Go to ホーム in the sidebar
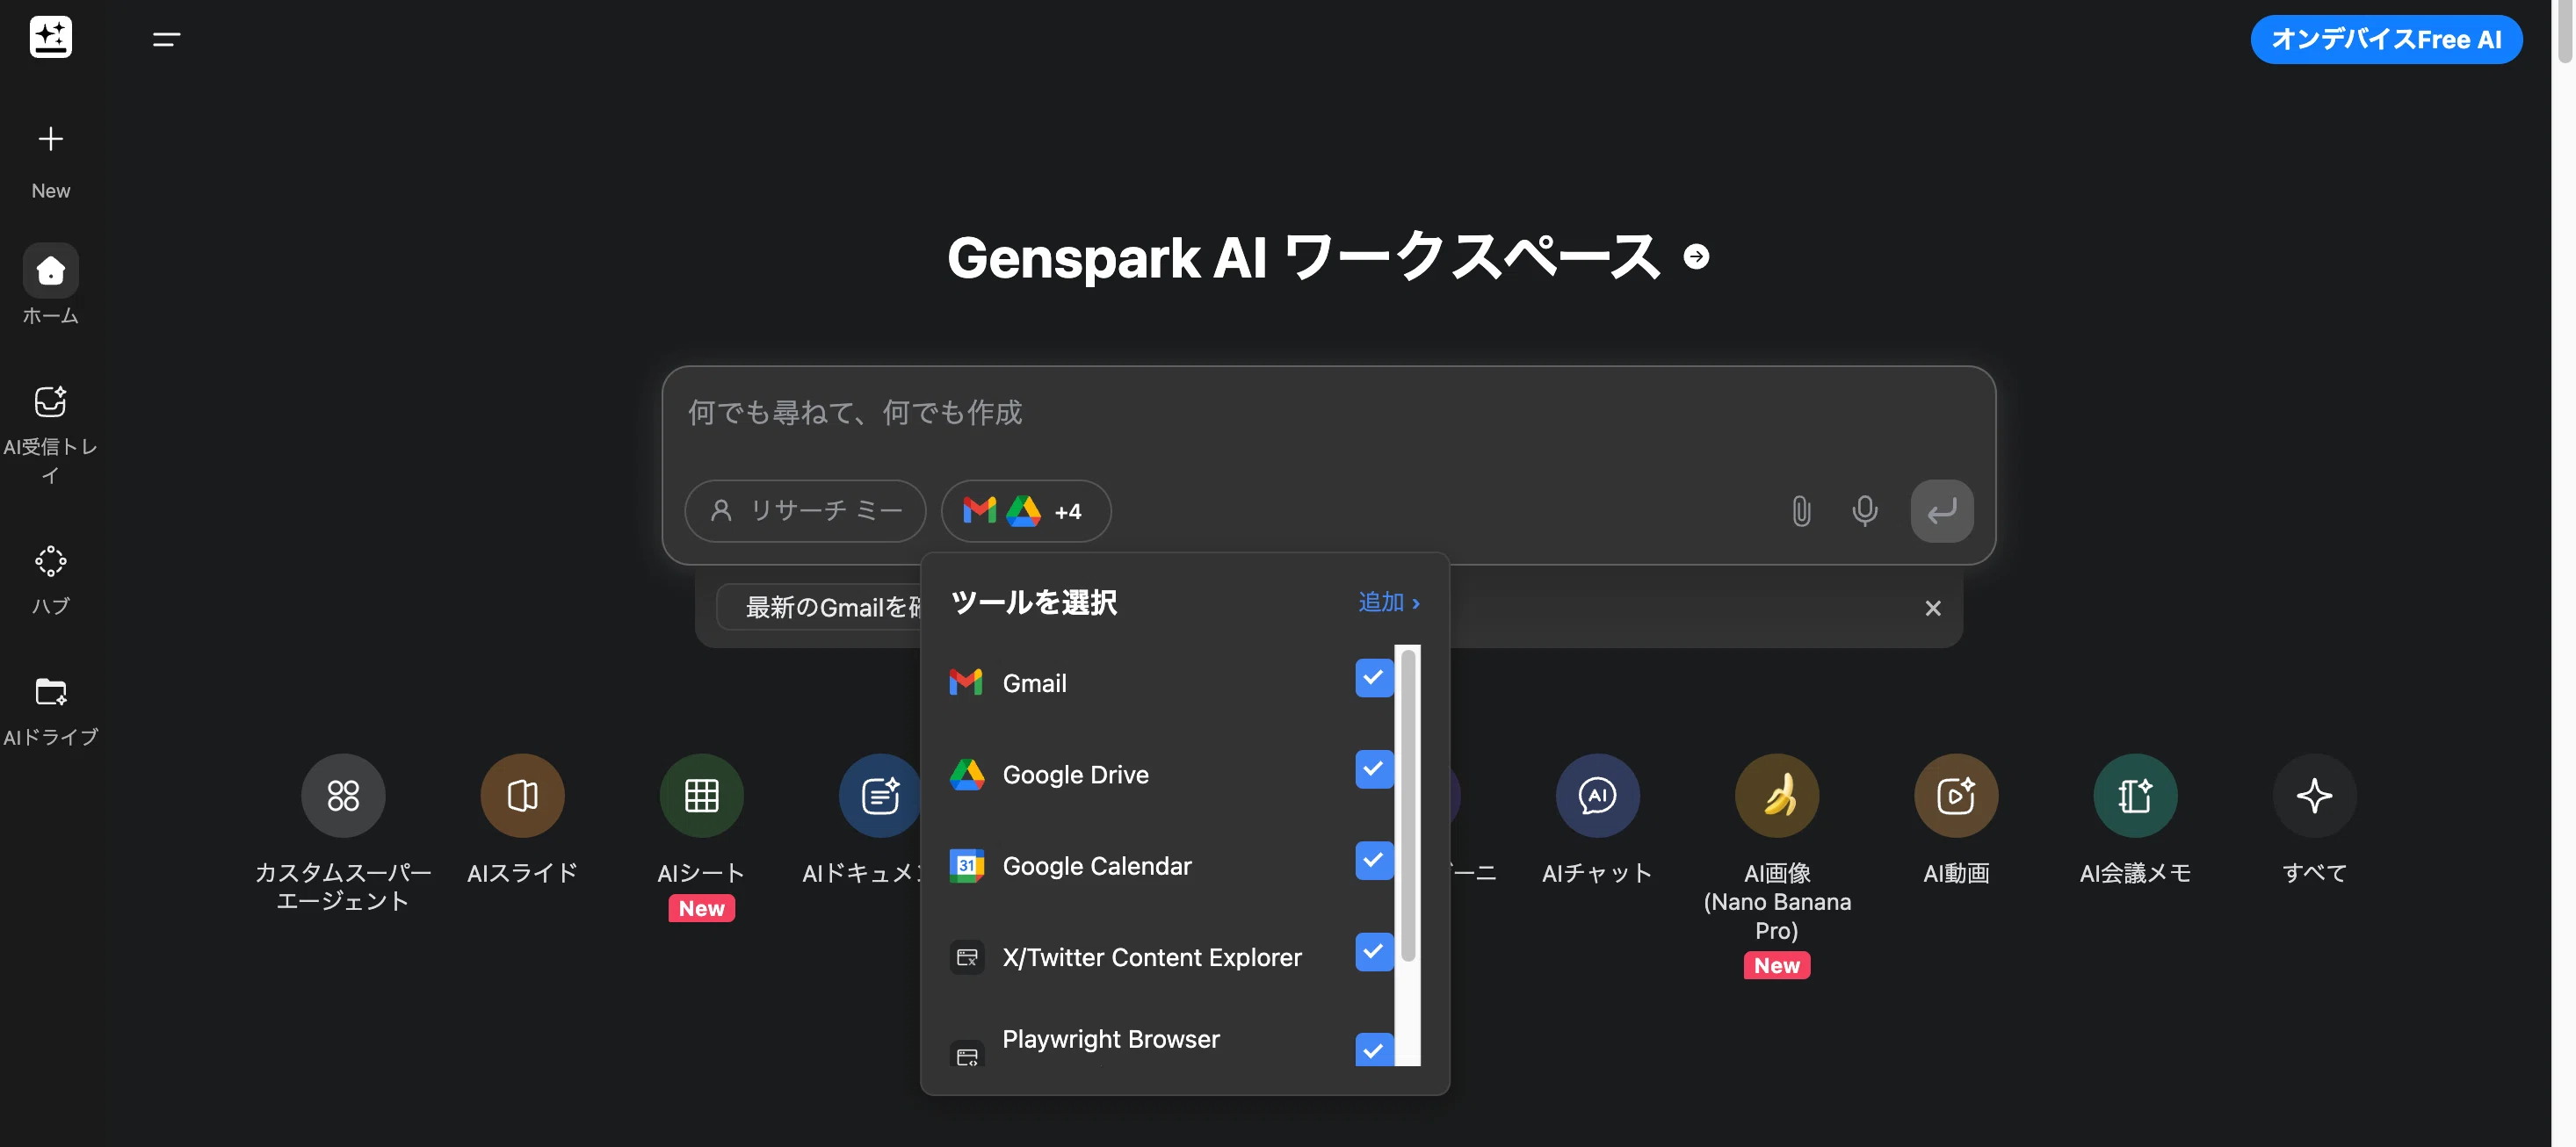Image resolution: width=2576 pixels, height=1147 pixels. pos(51,284)
